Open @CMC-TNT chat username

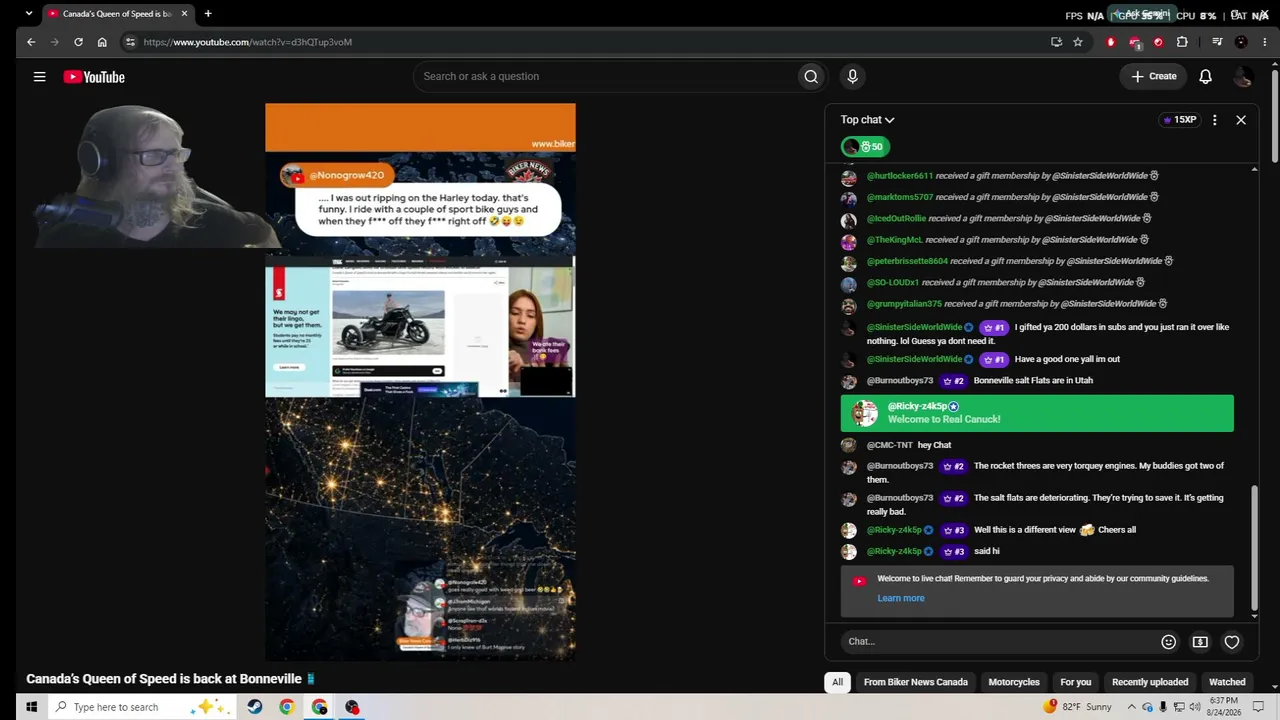point(890,445)
